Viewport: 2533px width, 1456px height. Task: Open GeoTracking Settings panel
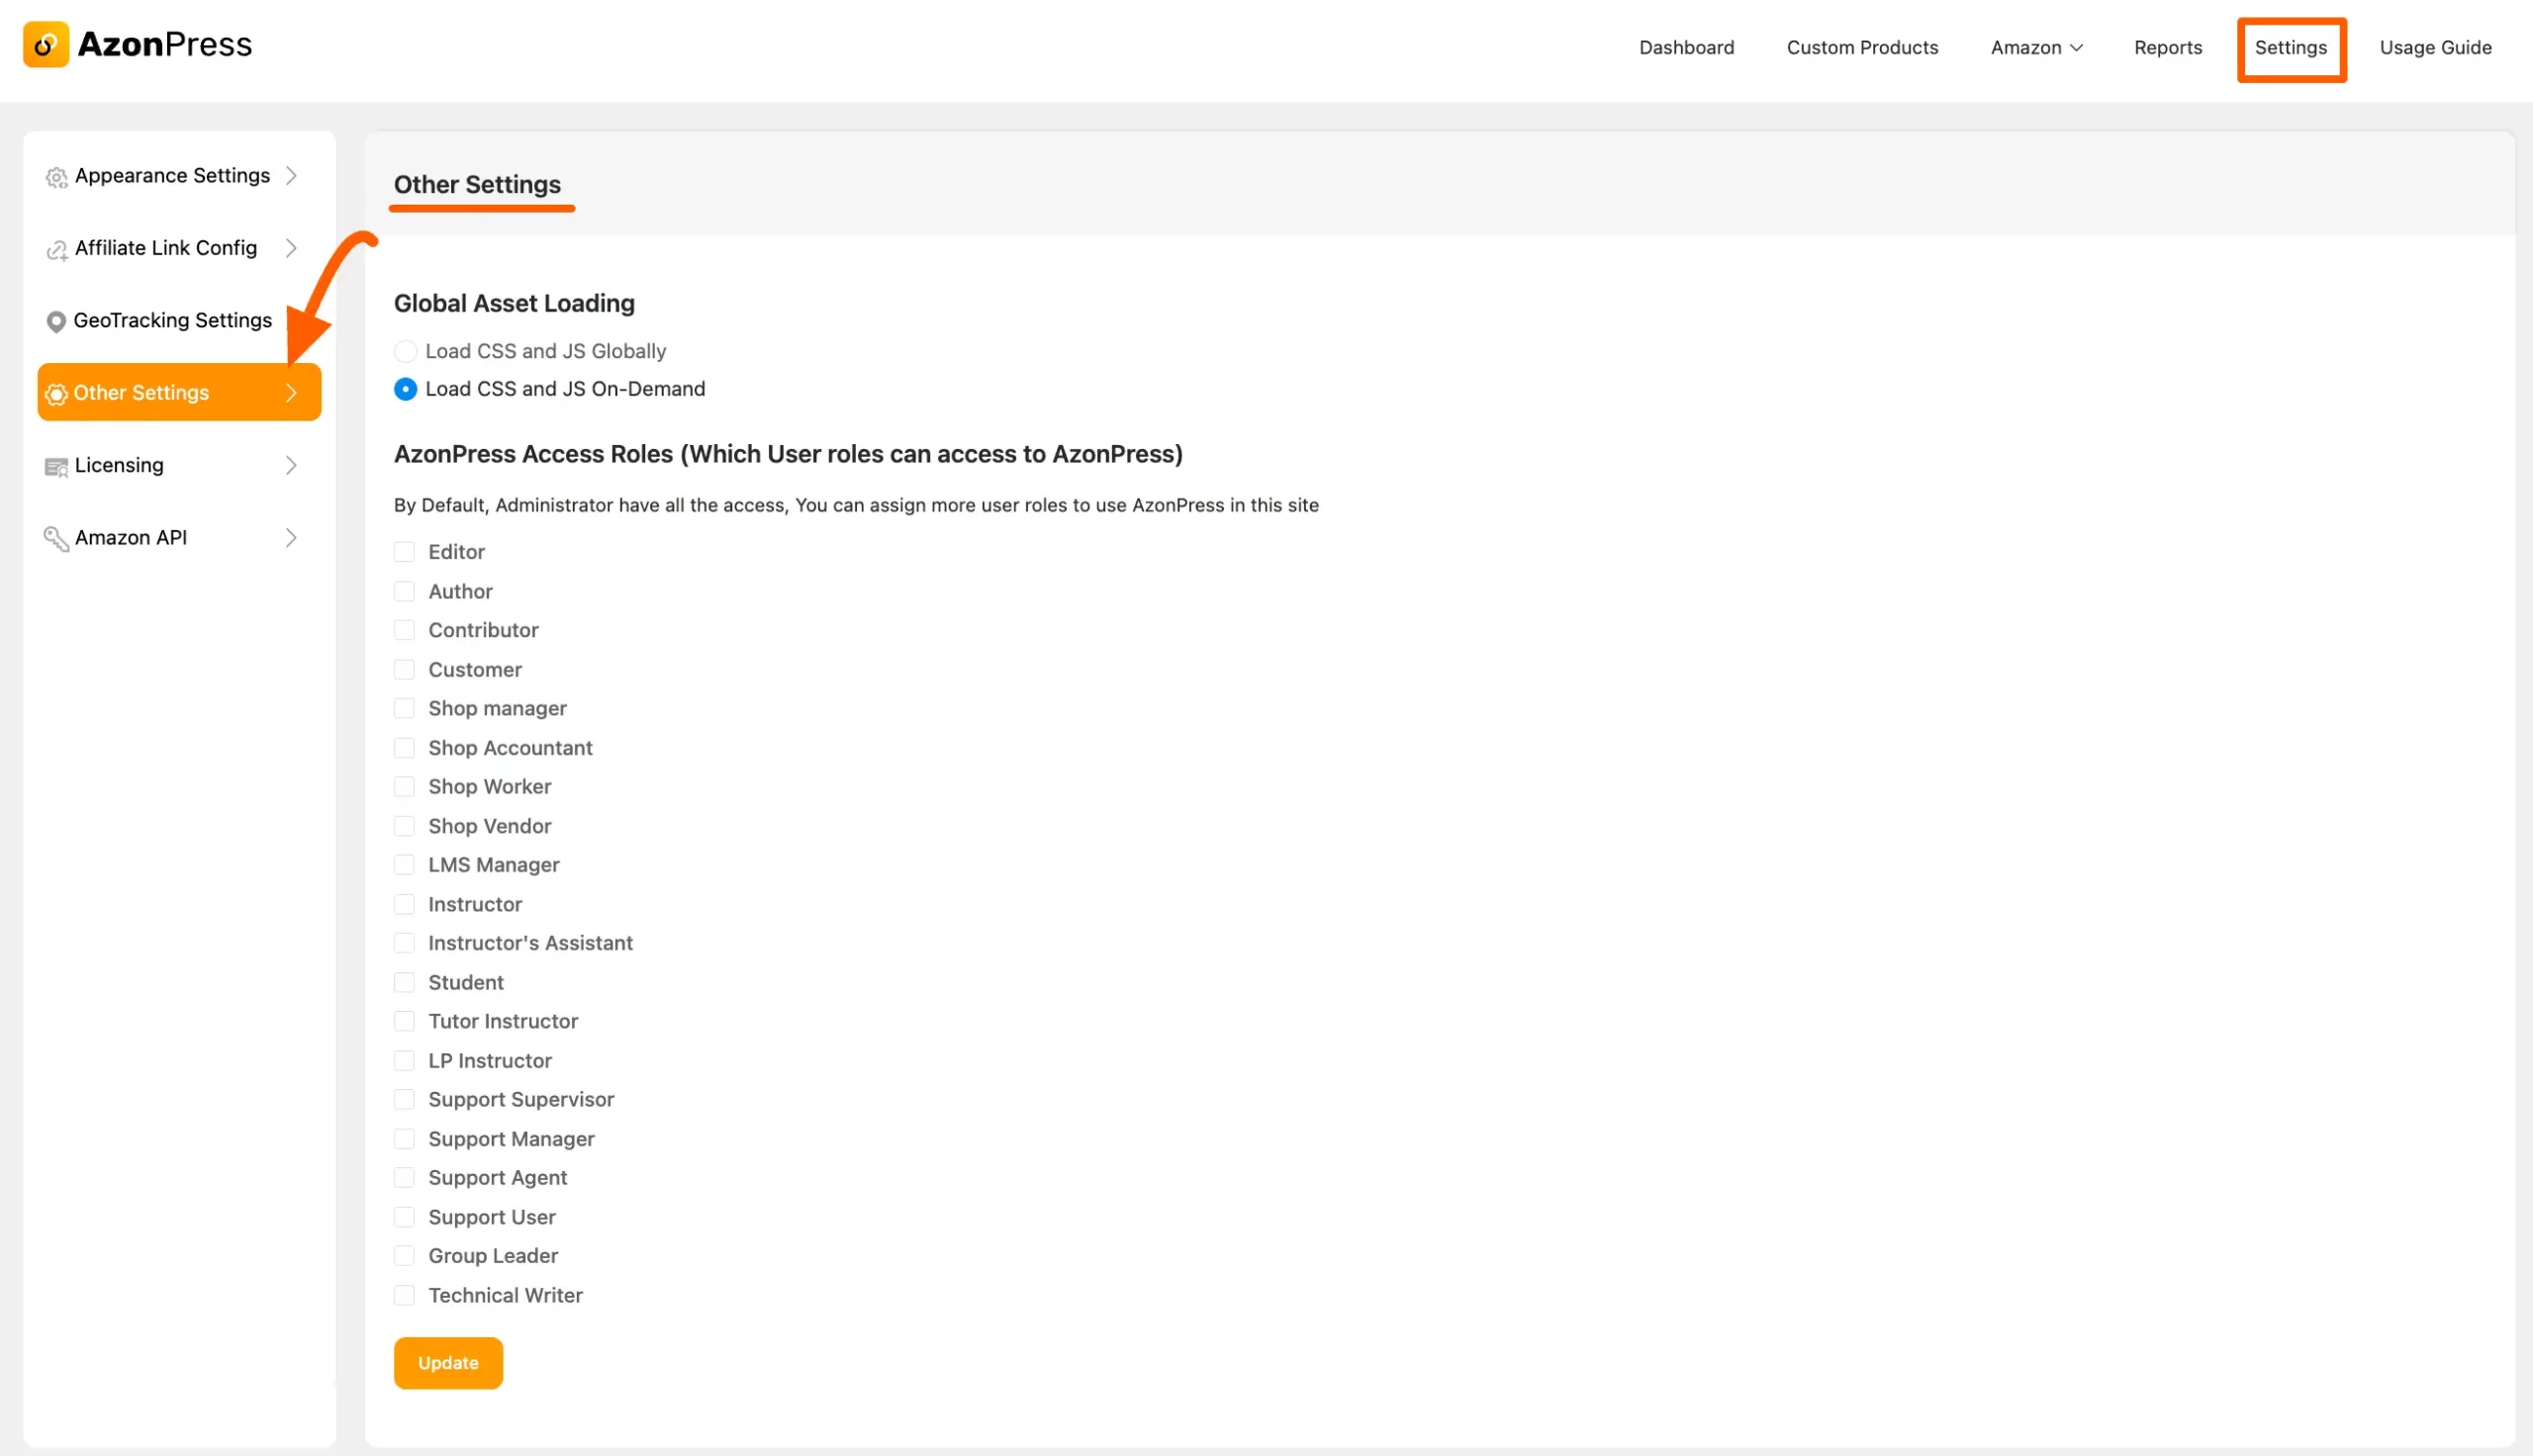point(172,318)
